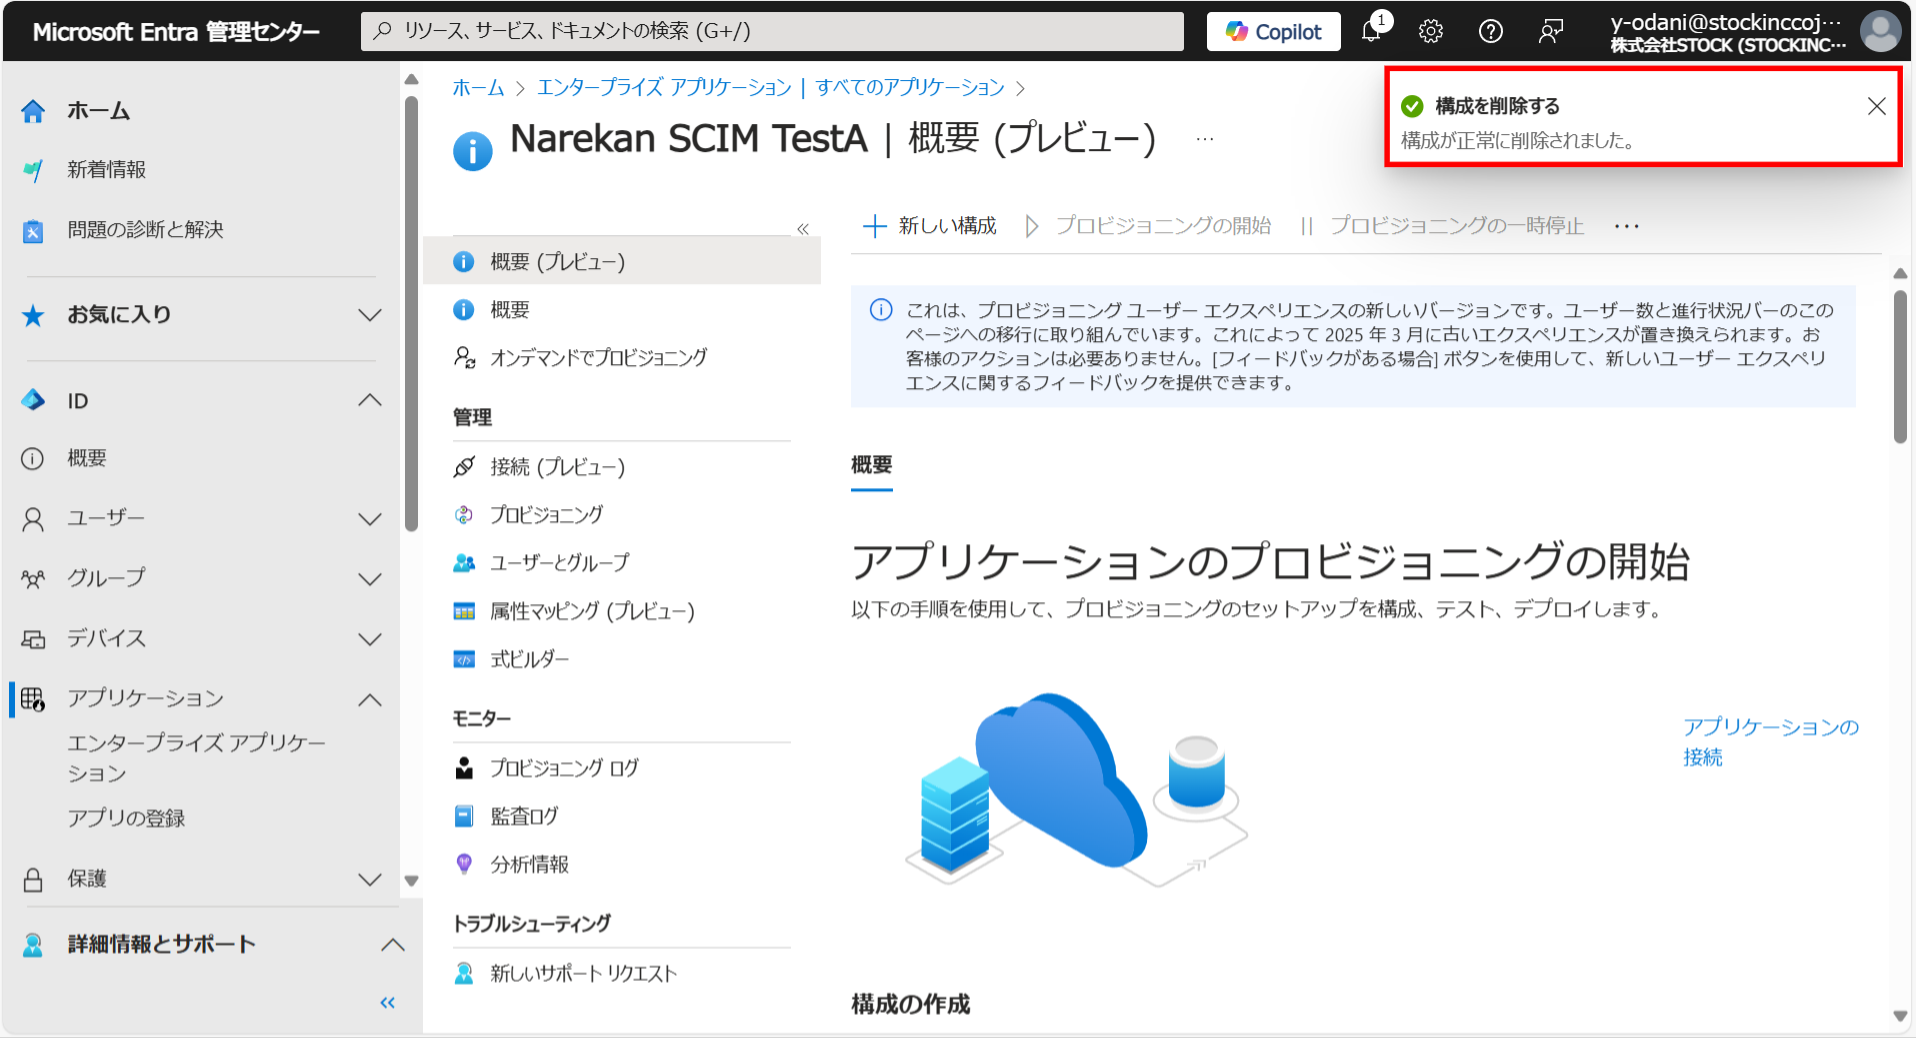Open the toolbar more options ellipsis

[x=1626, y=226]
